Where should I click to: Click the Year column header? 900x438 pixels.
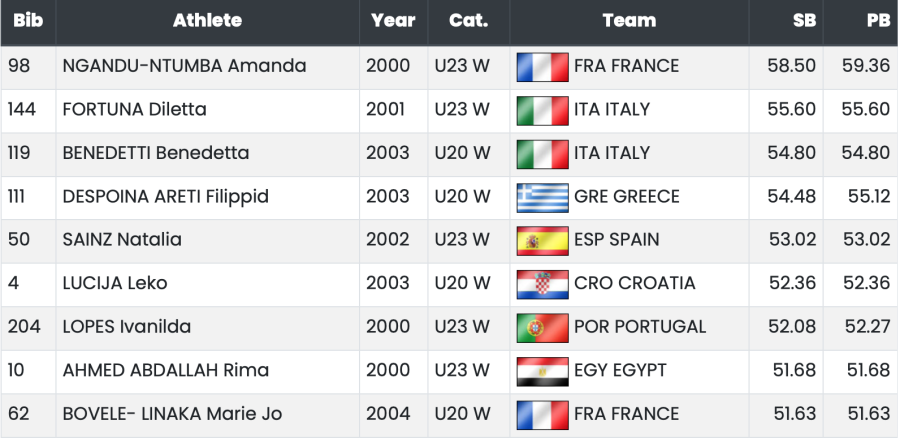(x=393, y=21)
